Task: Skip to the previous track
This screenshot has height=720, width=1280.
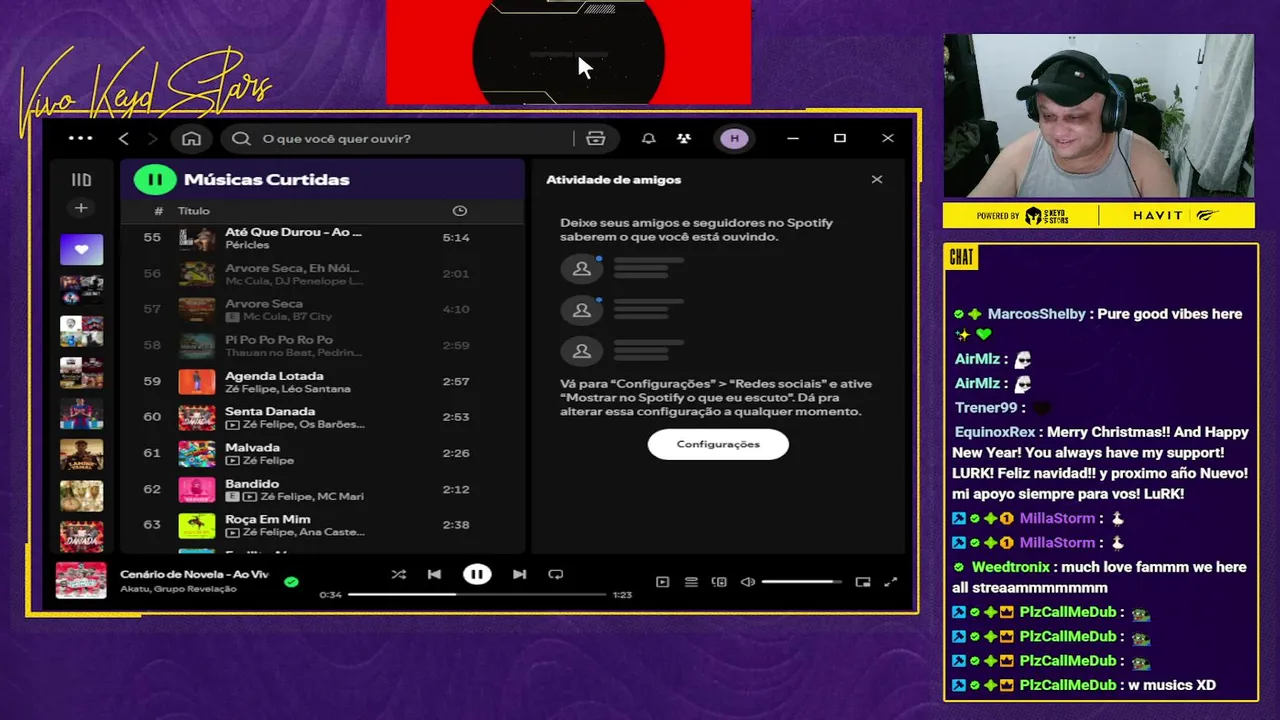Action: 434,574
